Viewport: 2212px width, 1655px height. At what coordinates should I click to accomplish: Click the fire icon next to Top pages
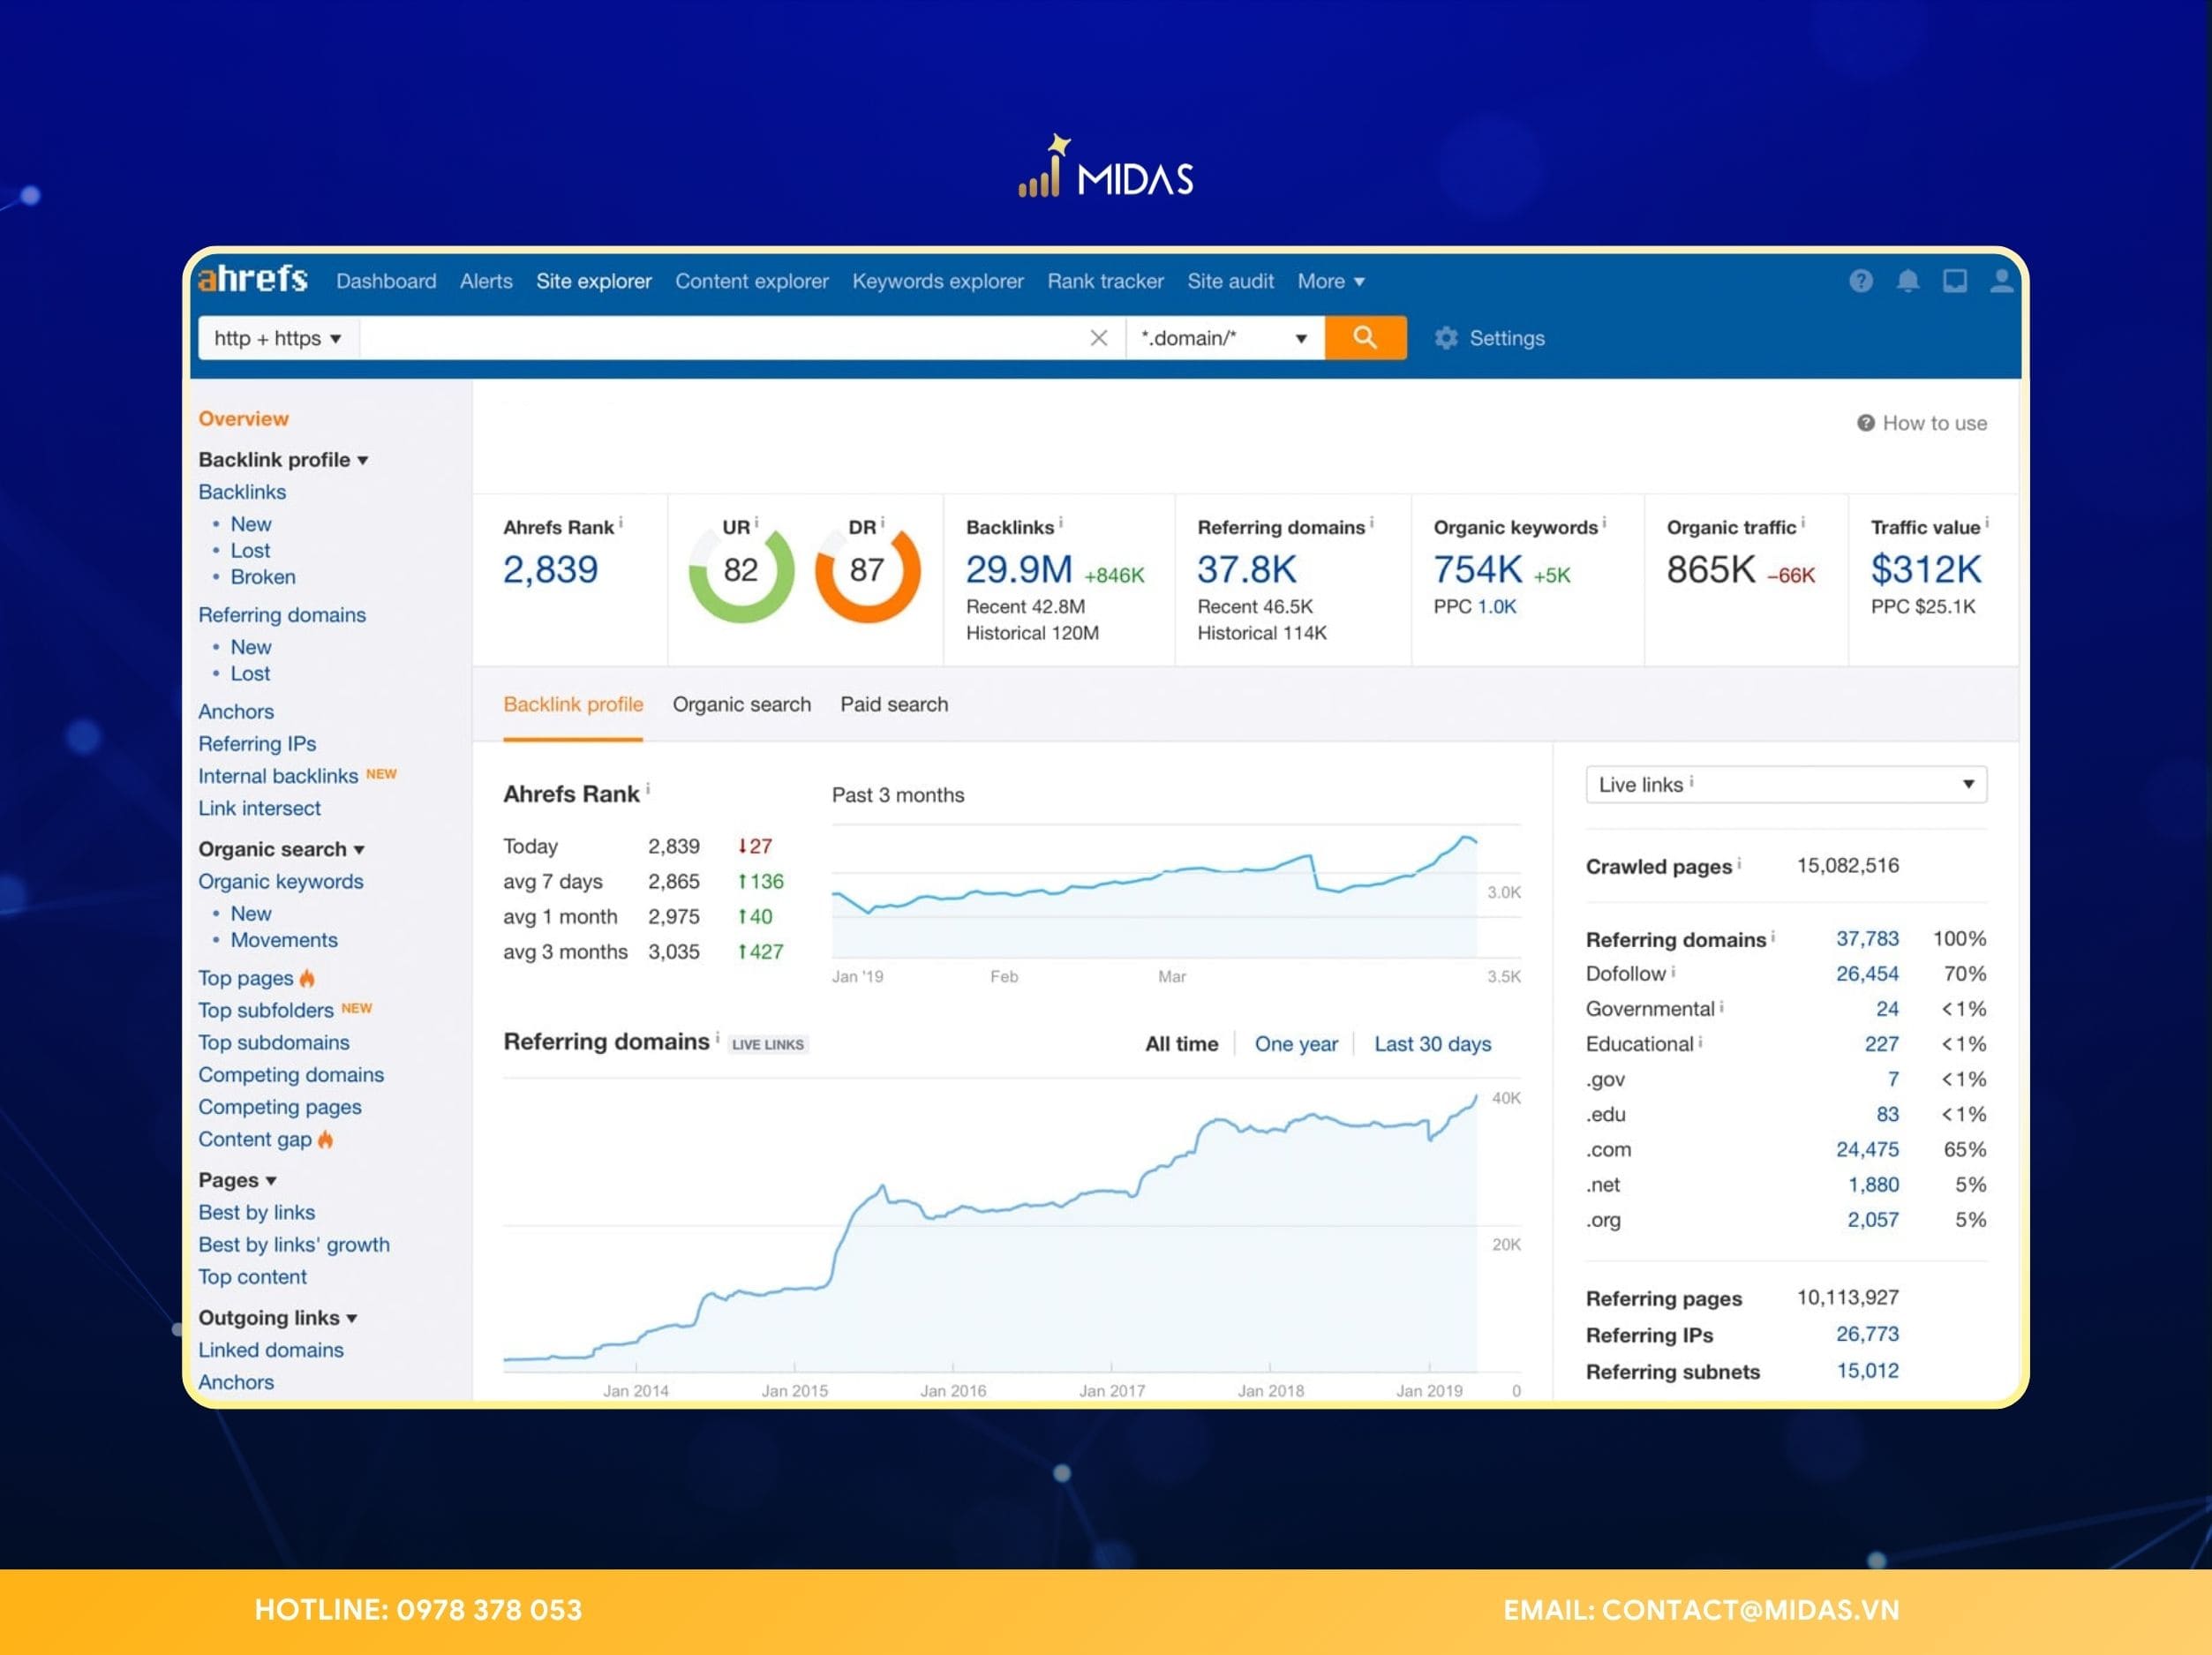coord(307,978)
